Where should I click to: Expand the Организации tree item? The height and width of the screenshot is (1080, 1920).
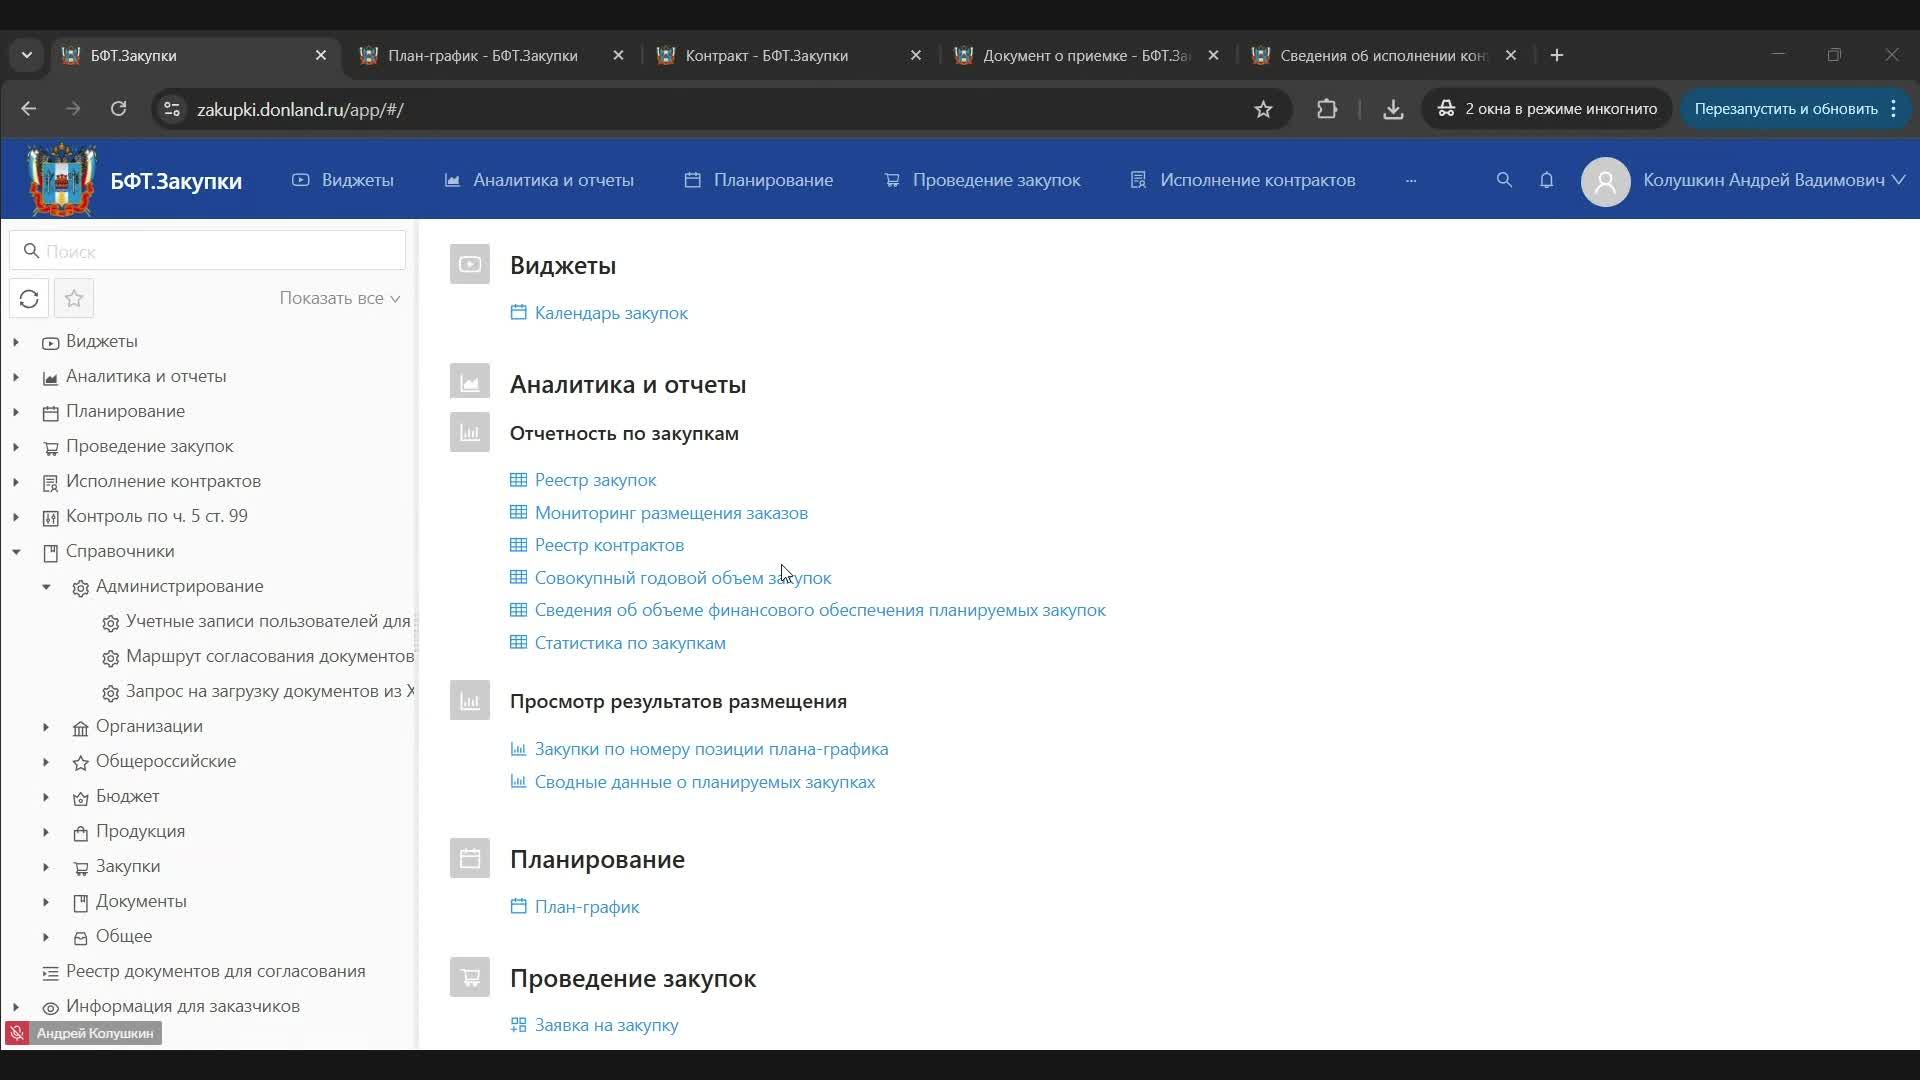pyautogui.click(x=45, y=726)
